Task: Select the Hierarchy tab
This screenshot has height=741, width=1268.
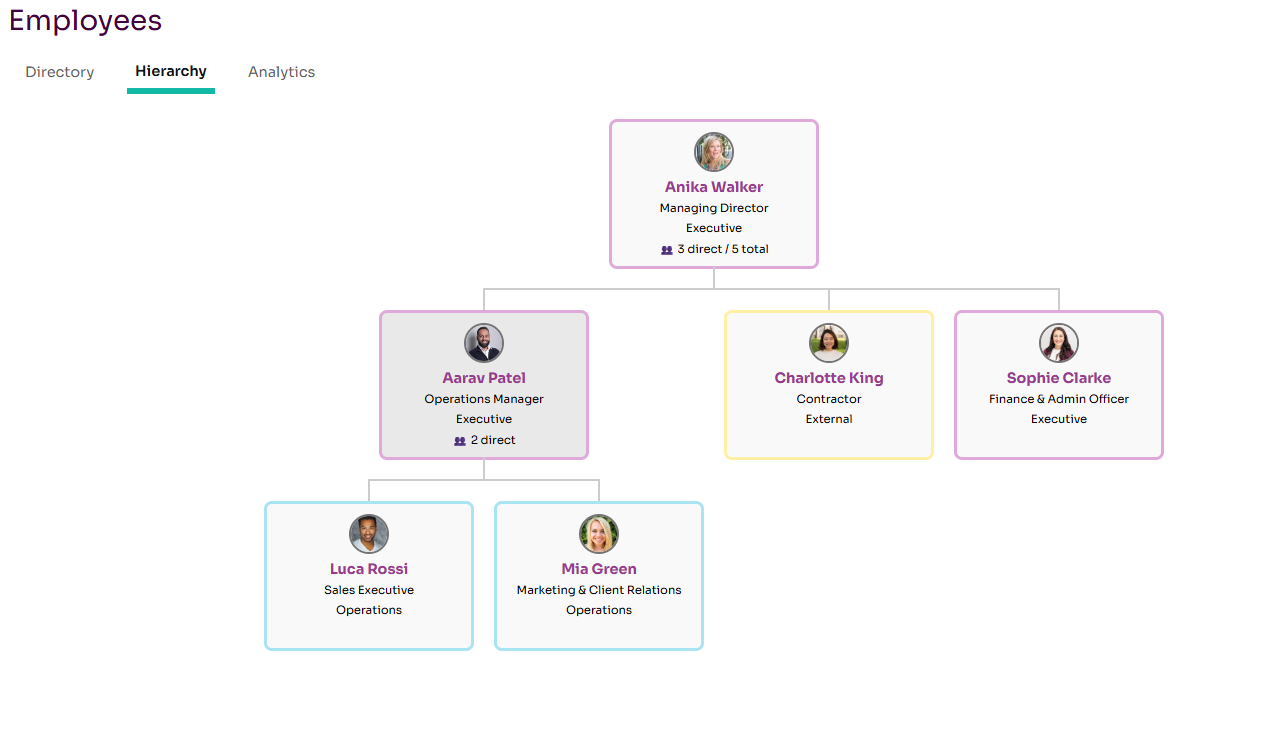Action: [x=171, y=71]
